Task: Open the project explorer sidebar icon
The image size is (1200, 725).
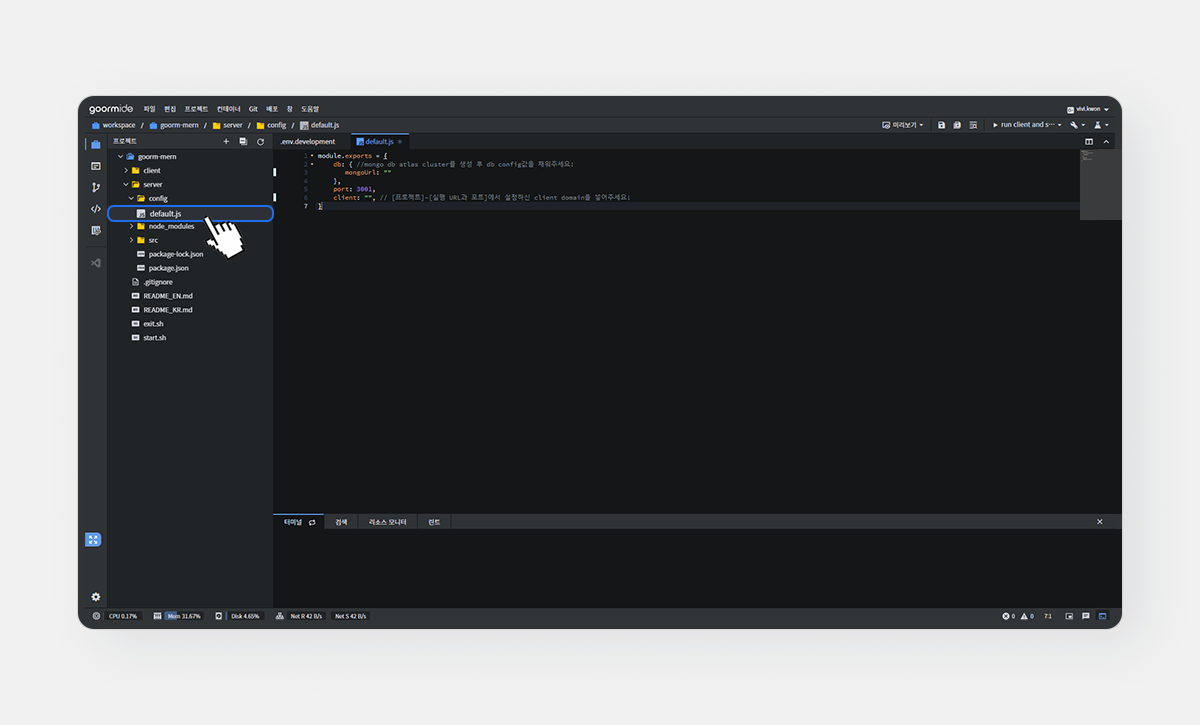Action: [96, 145]
